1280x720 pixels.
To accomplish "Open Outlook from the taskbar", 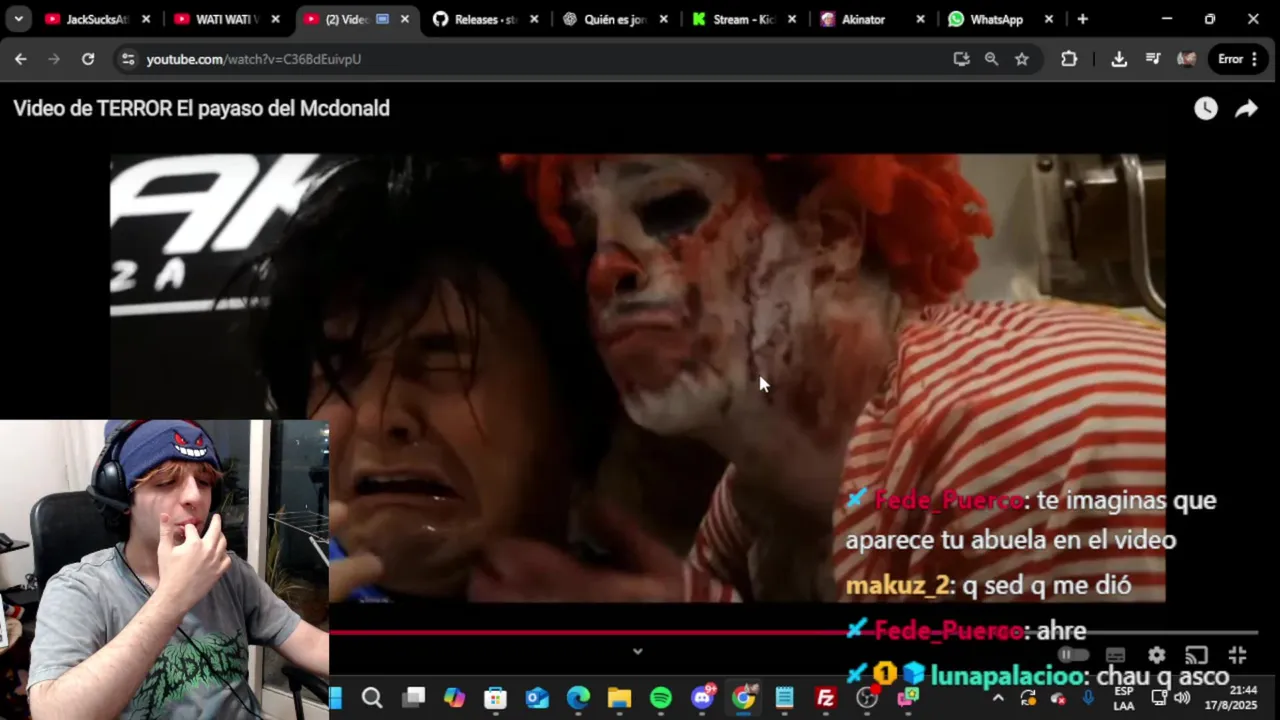I will pyautogui.click(x=538, y=698).
